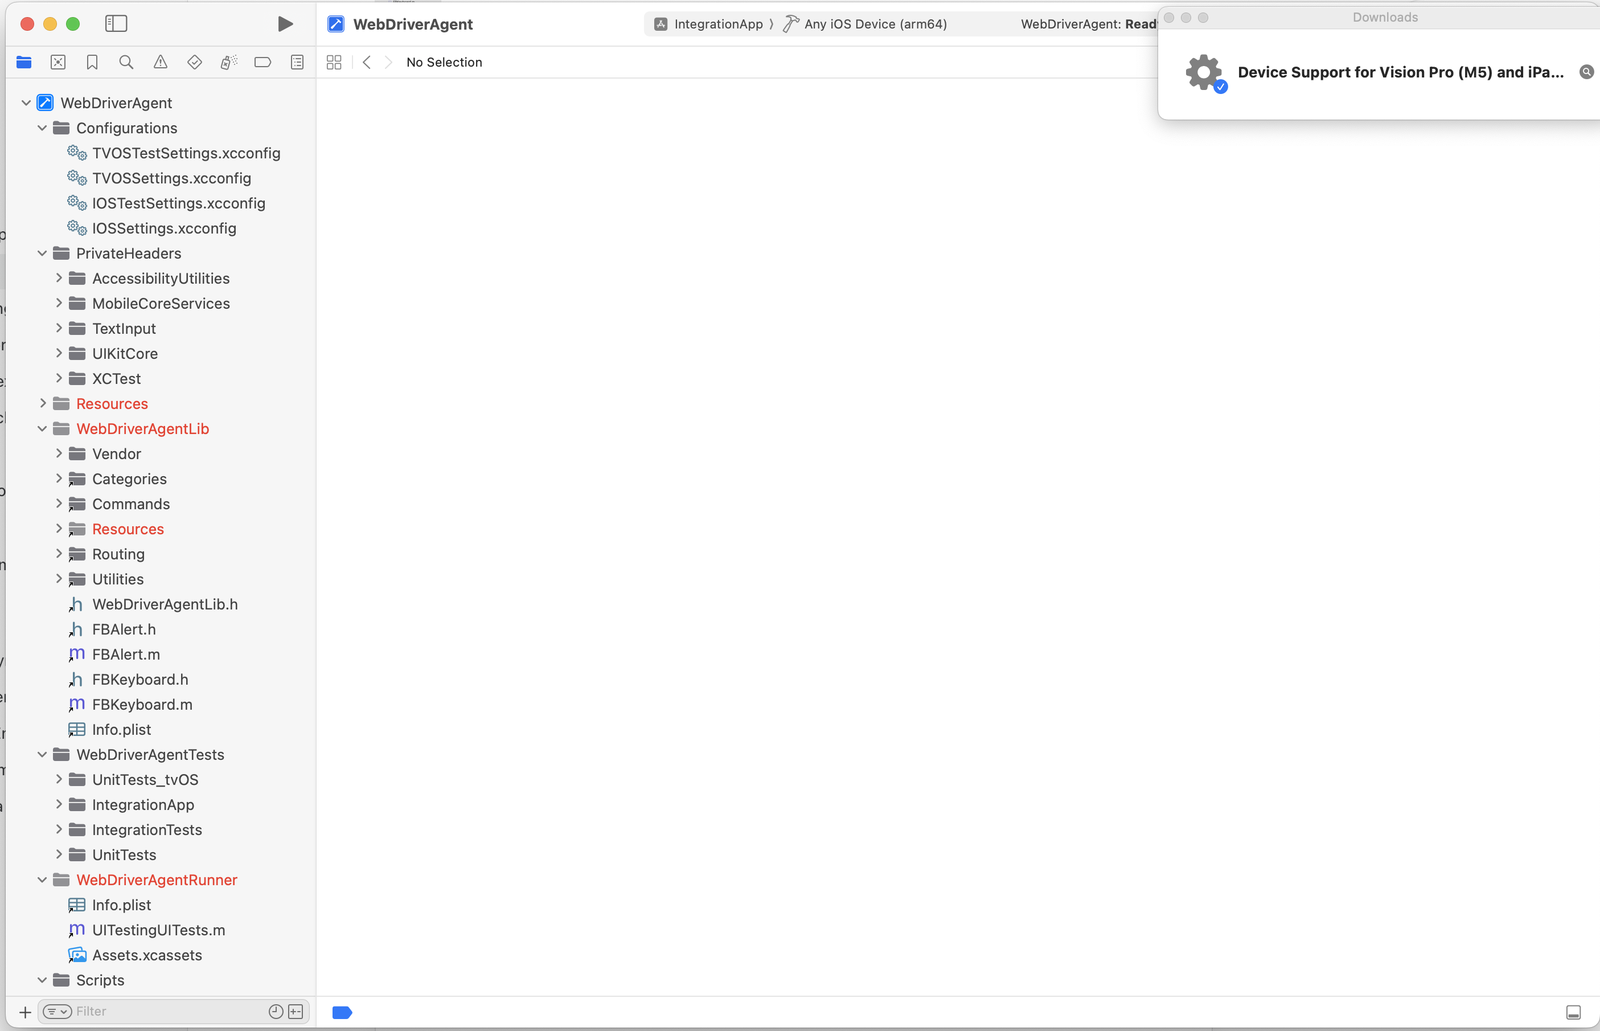Select IntegrationApp scheme in toolbar
The width and height of the screenshot is (1600, 1031).
pos(708,24)
